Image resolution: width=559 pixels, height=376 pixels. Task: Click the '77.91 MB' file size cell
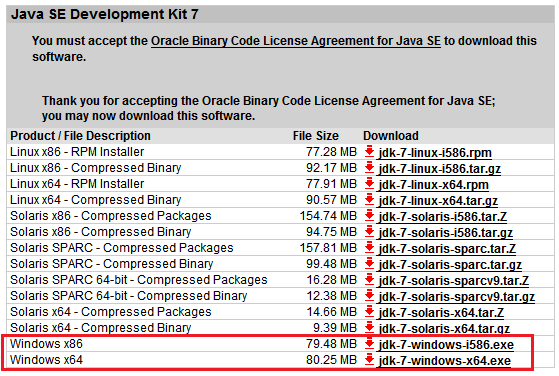(331, 184)
